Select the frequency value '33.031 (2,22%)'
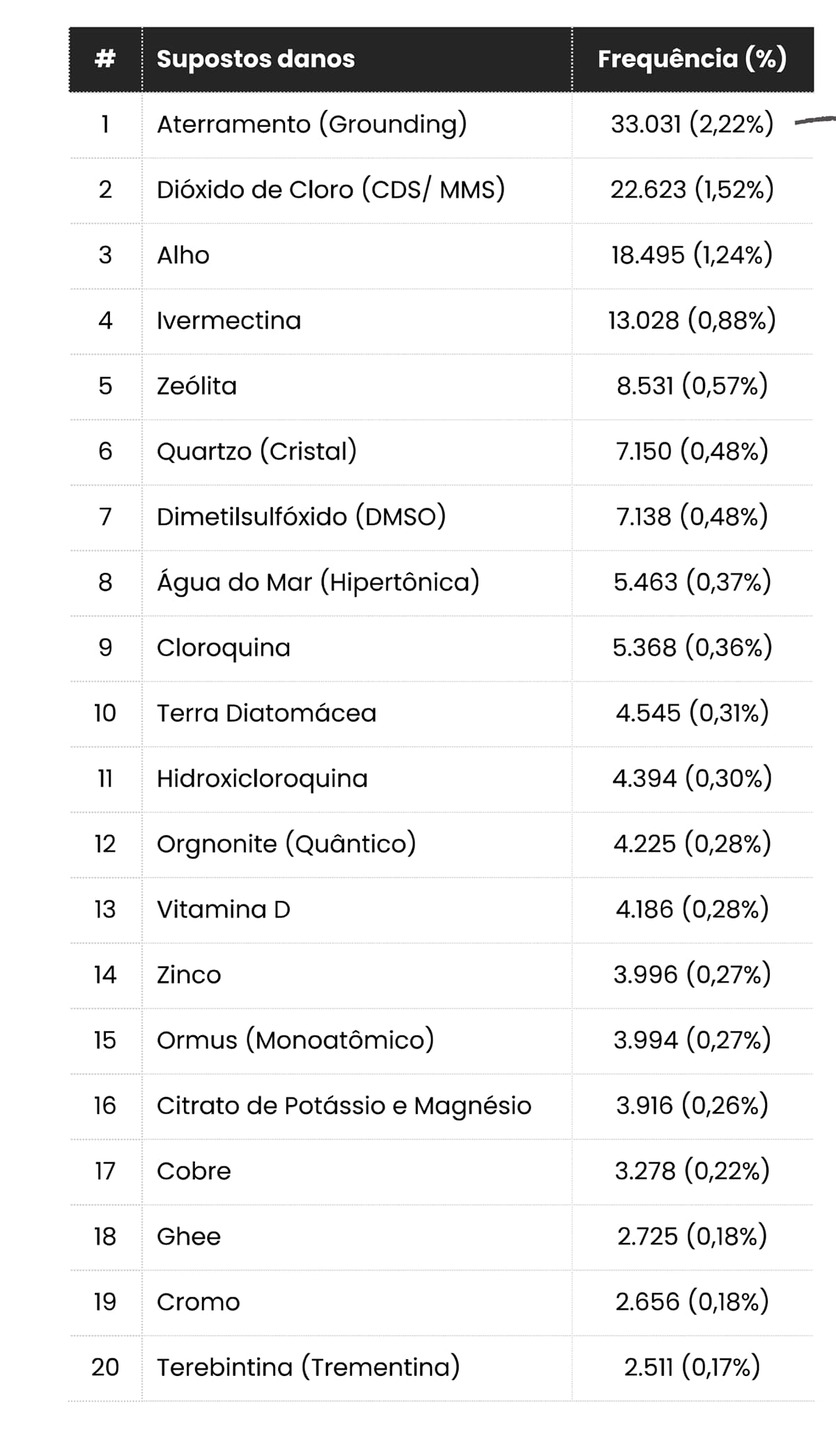 [x=692, y=124]
